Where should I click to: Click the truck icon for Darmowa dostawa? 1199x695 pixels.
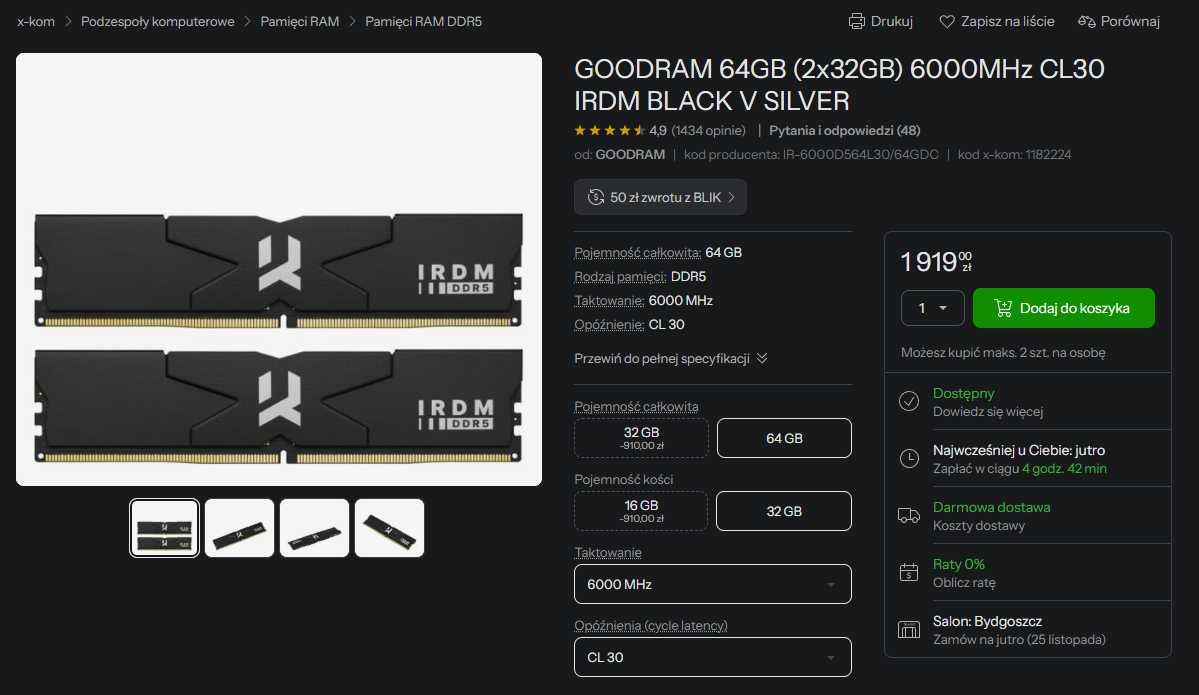pyautogui.click(x=909, y=515)
